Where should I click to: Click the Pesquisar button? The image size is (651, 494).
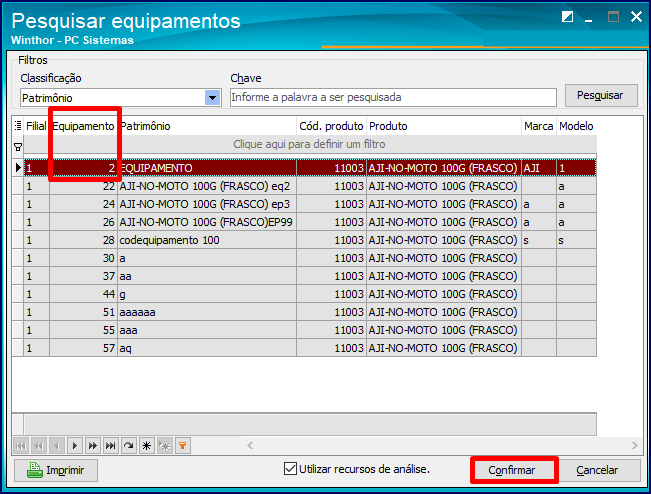tap(601, 95)
